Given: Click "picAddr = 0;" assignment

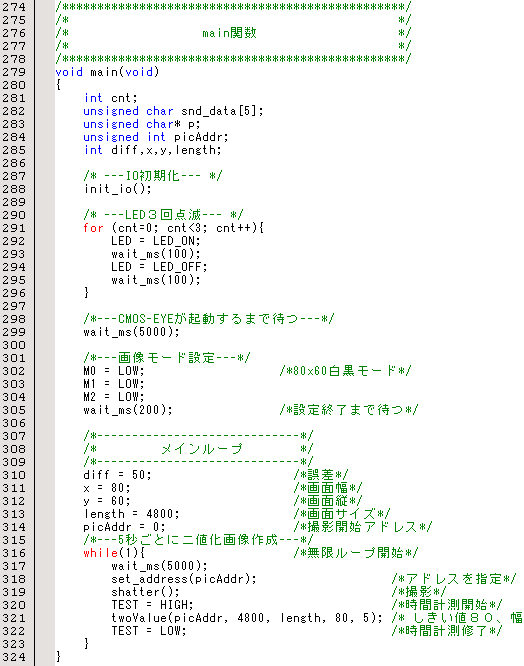Looking at the screenshot, I should pyautogui.click(x=124, y=527).
